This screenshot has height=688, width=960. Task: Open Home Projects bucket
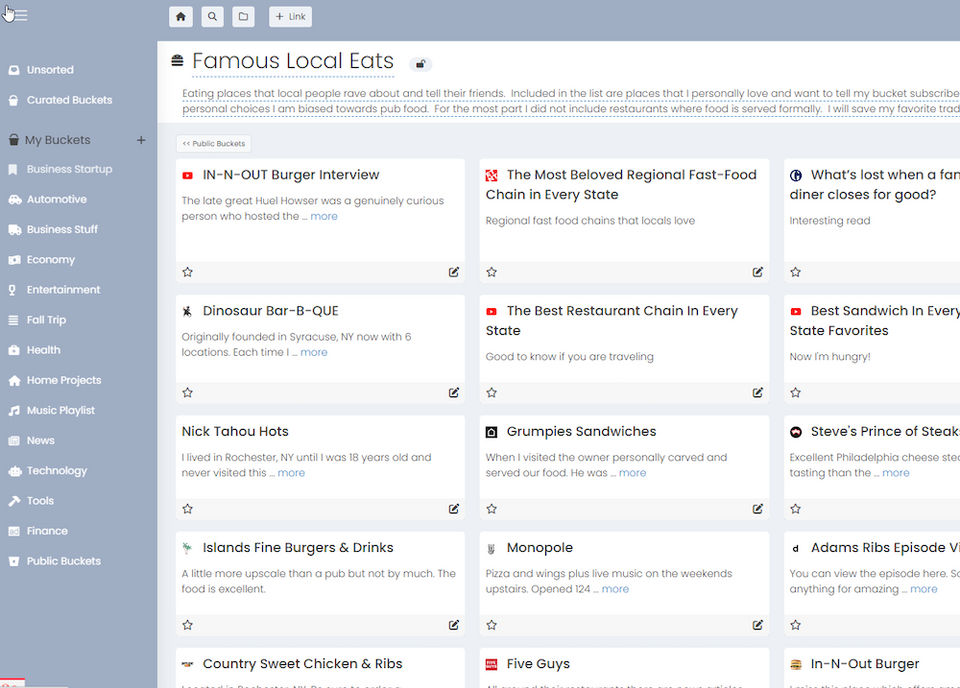(x=64, y=380)
